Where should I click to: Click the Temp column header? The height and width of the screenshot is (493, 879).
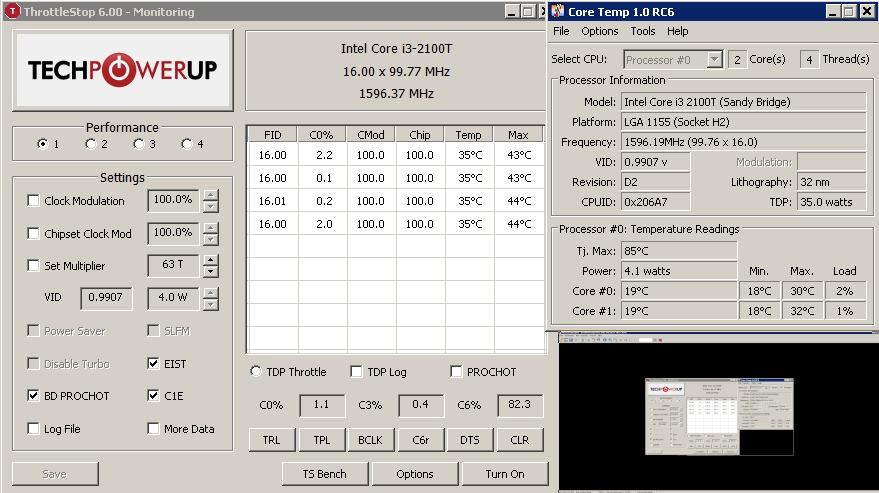469,135
